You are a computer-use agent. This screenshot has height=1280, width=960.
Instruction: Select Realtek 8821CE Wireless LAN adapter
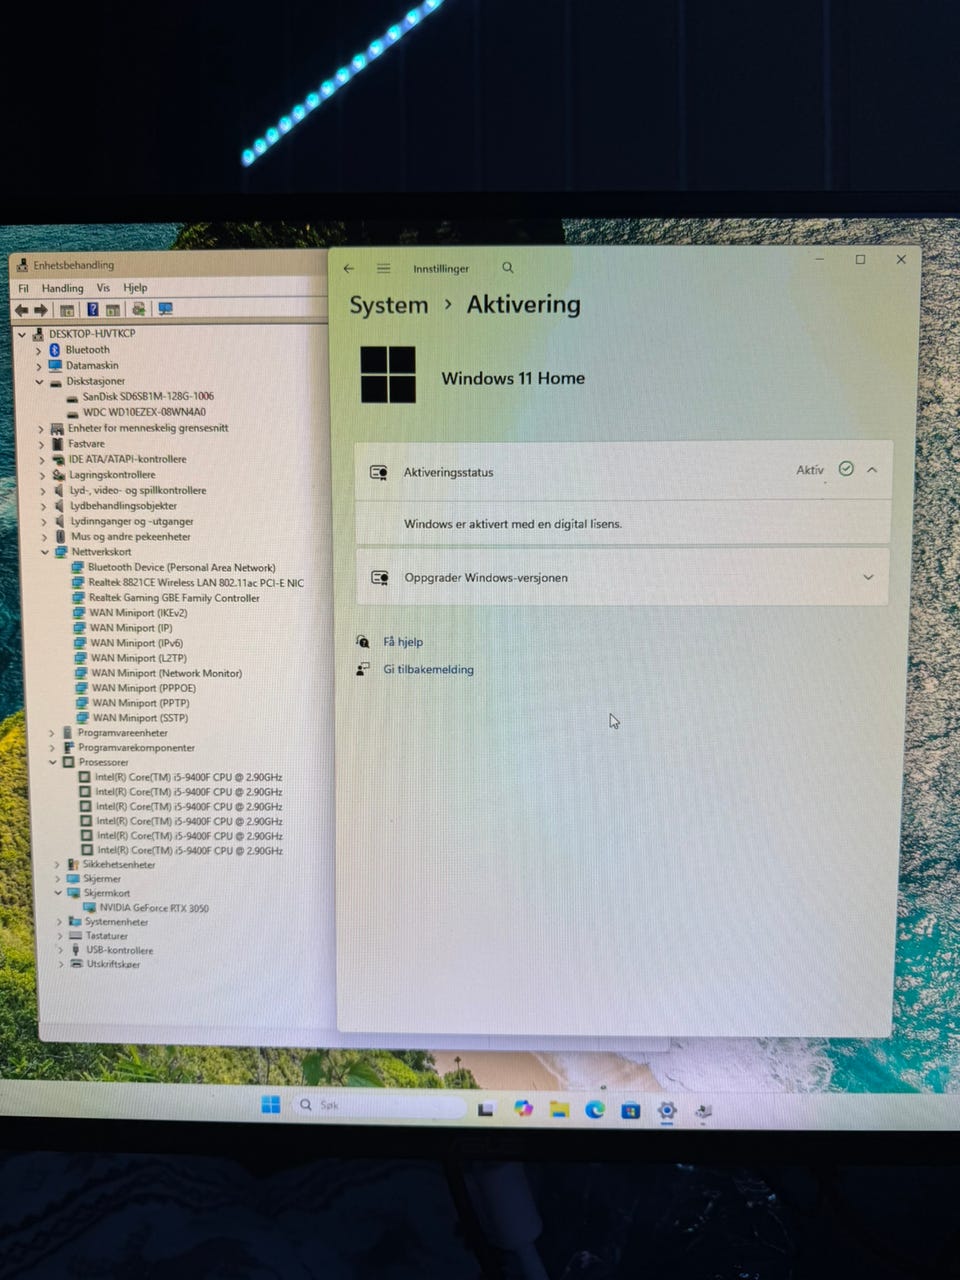196,583
